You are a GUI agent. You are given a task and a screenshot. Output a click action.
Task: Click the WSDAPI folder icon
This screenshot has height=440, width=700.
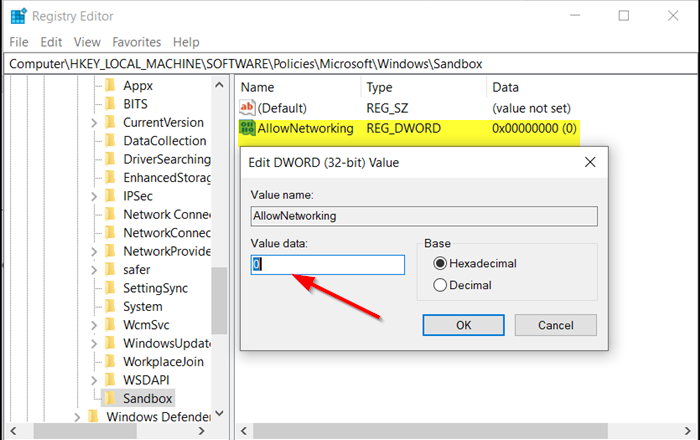click(x=110, y=380)
